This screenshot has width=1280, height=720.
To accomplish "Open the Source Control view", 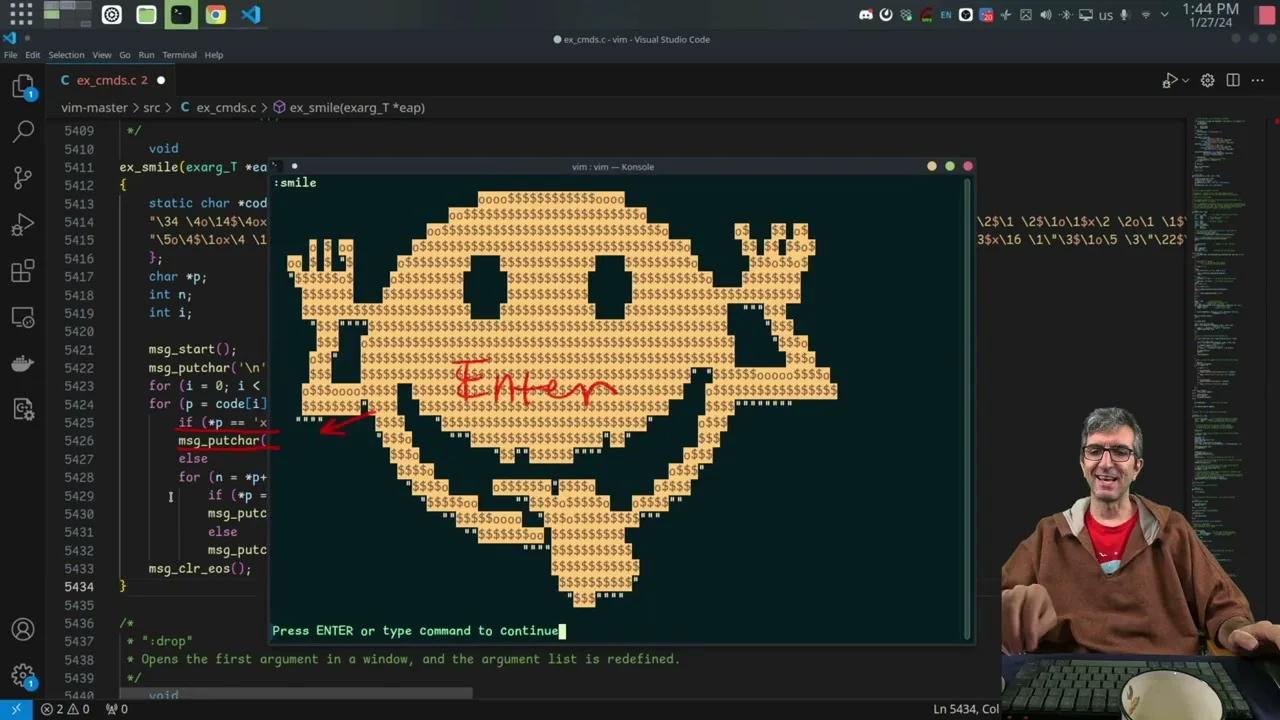I will pyautogui.click(x=23, y=178).
